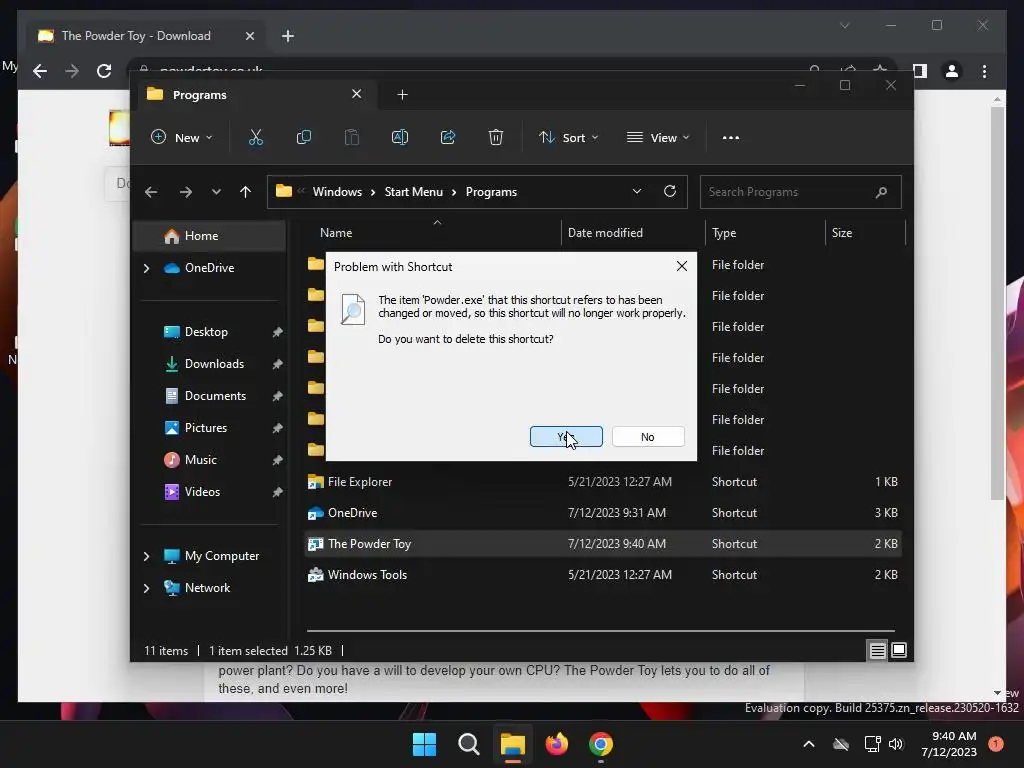
Task: Open File Explorer from the taskbar
Action: 513,744
